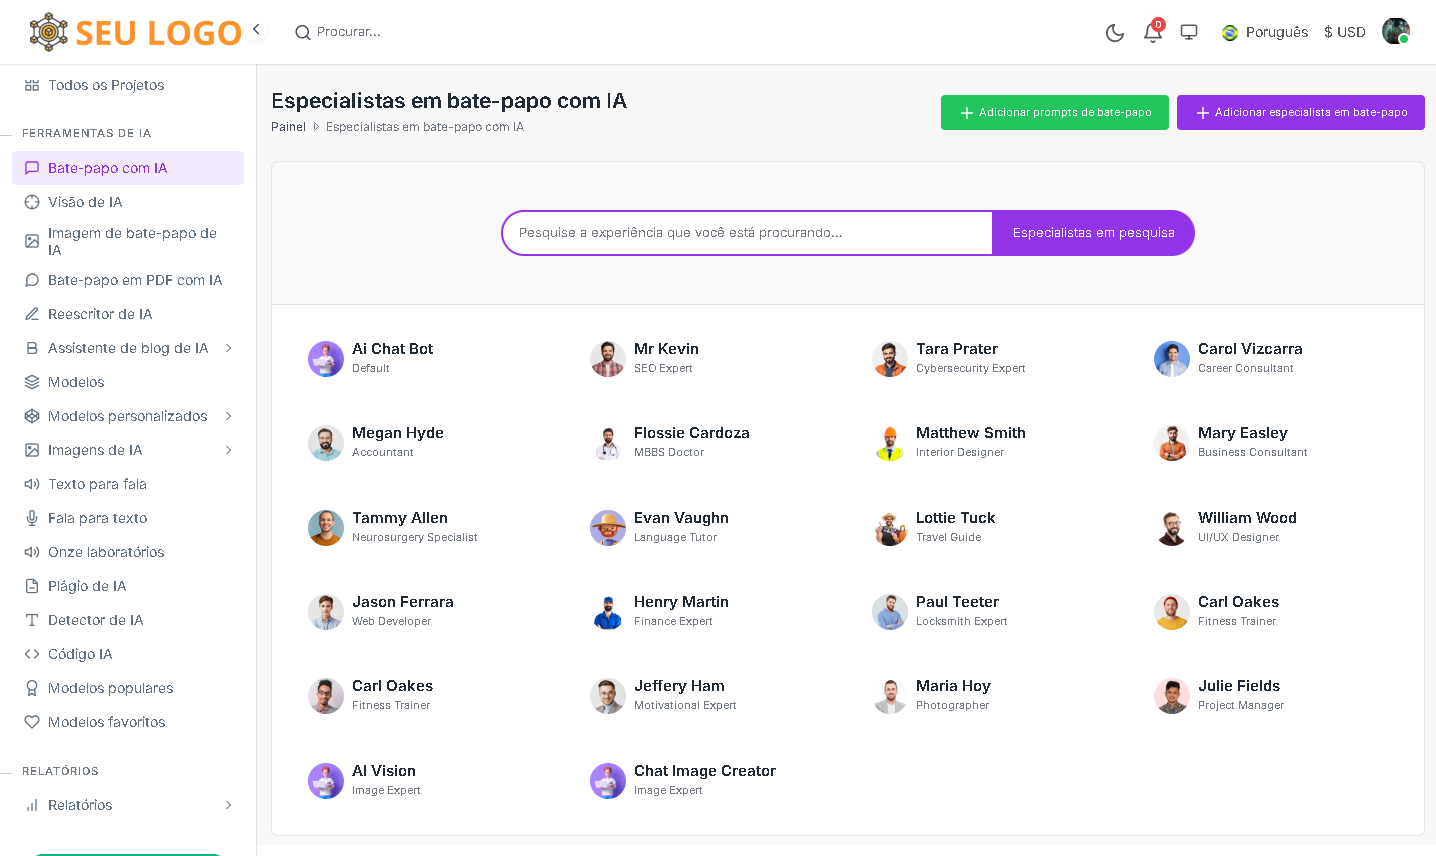The width and height of the screenshot is (1436, 856).
Task: Collapse the sidebar with the arrow
Action: (x=257, y=30)
